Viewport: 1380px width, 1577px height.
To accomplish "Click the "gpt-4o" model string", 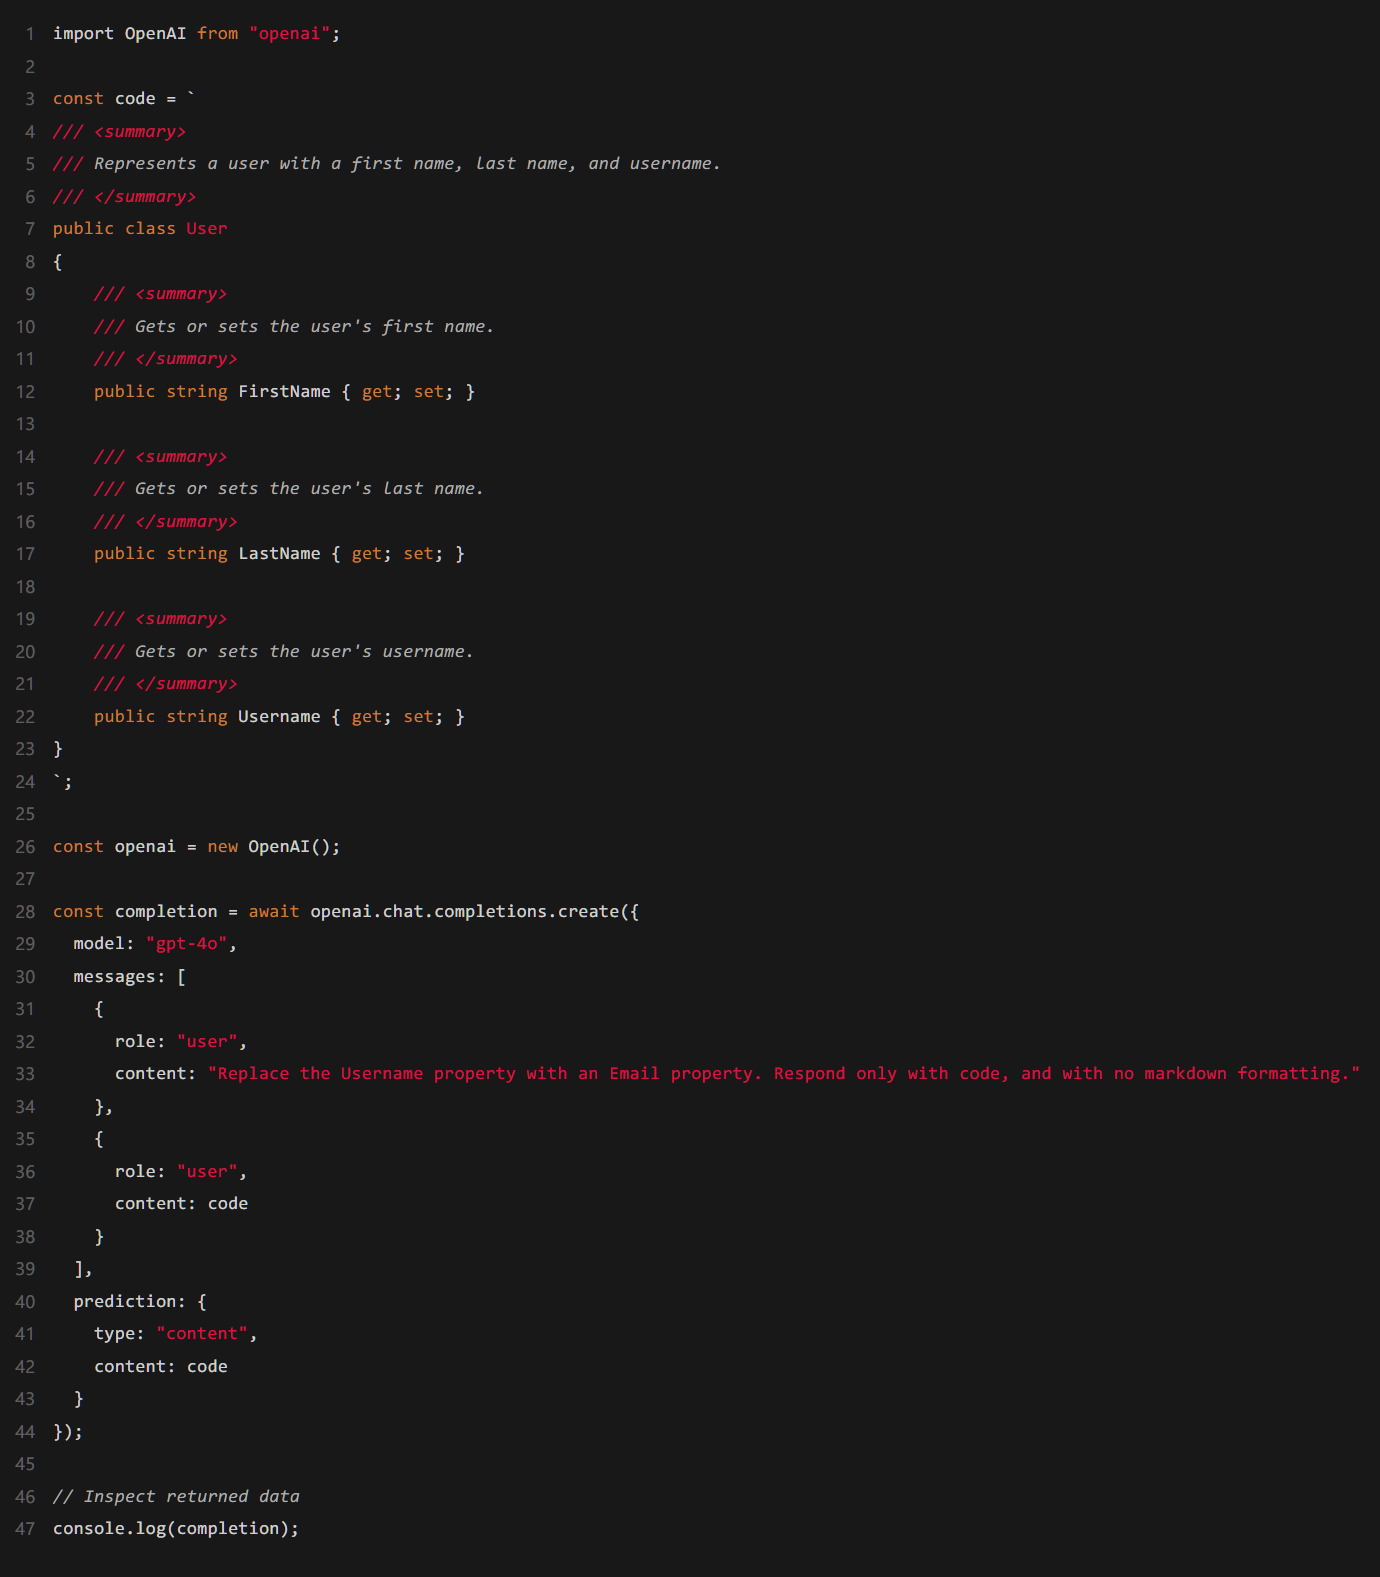I will pyautogui.click(x=186, y=944).
